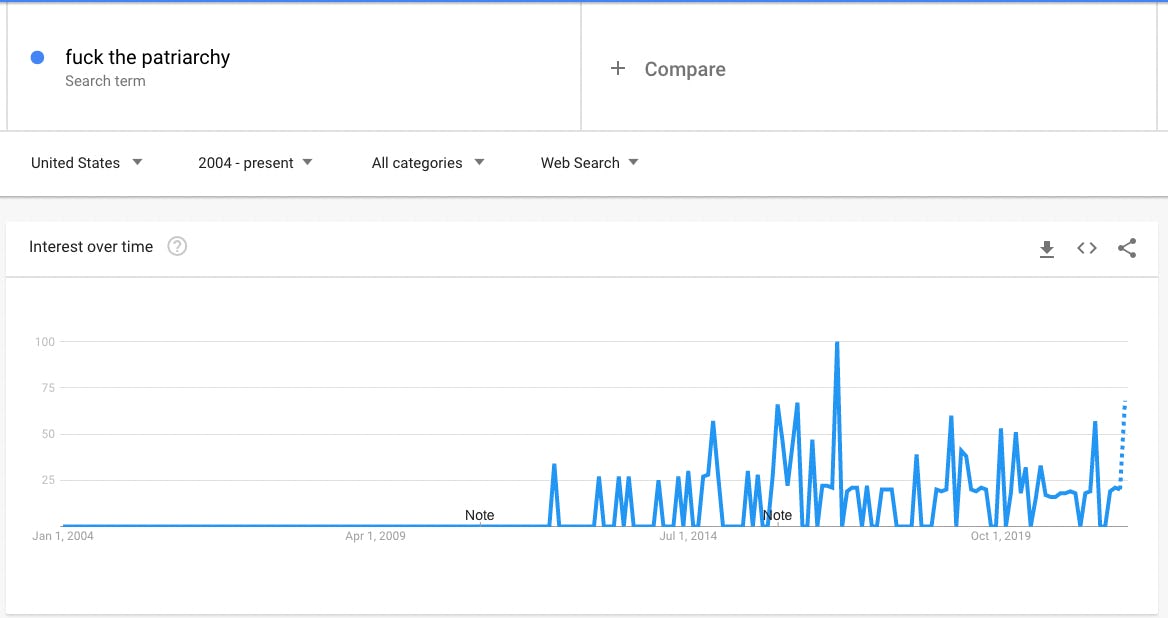The image size is (1168, 618).
Task: Click the embed code icon
Action: pos(1087,248)
